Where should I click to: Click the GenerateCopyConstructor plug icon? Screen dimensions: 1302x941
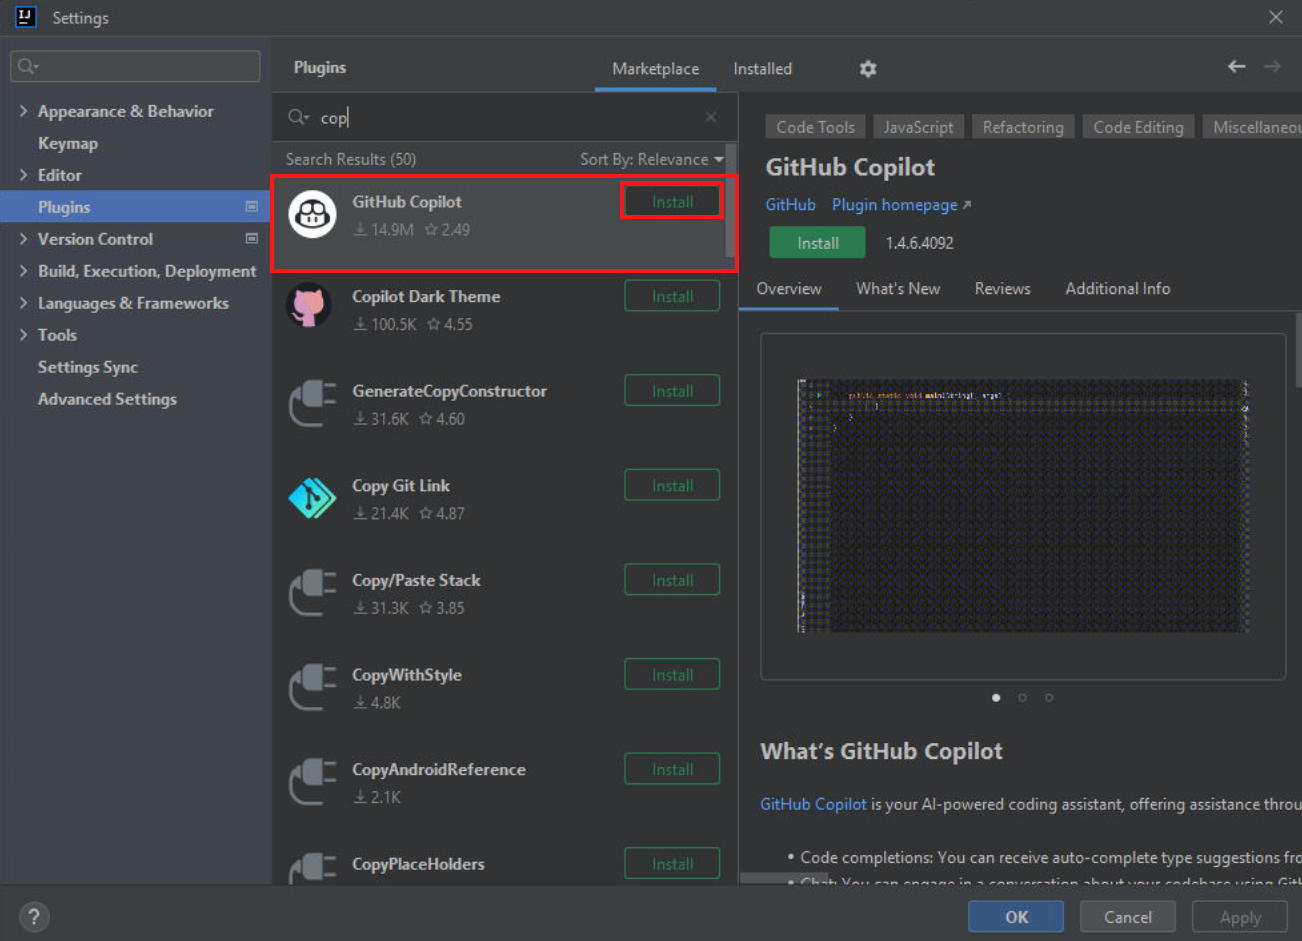pos(313,402)
